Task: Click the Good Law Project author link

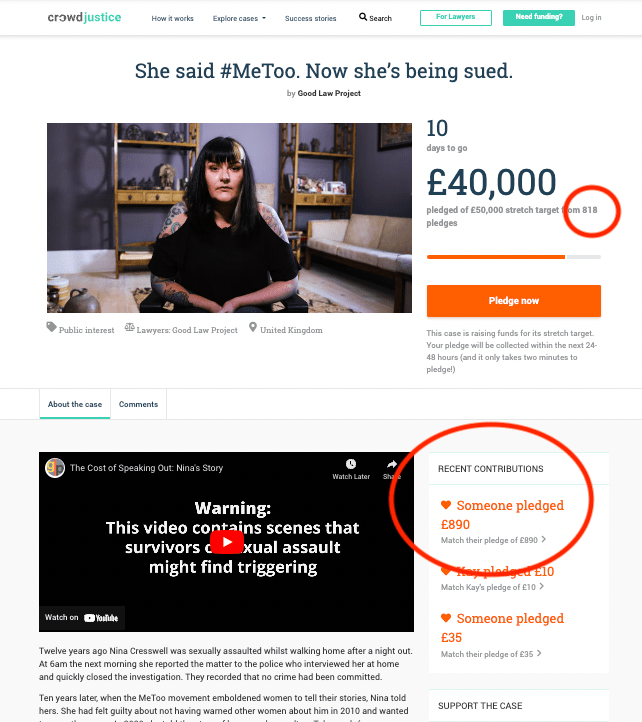Action: (x=329, y=94)
